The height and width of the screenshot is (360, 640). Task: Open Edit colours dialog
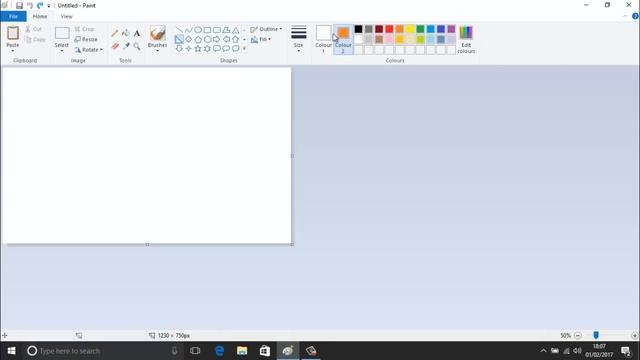466,39
